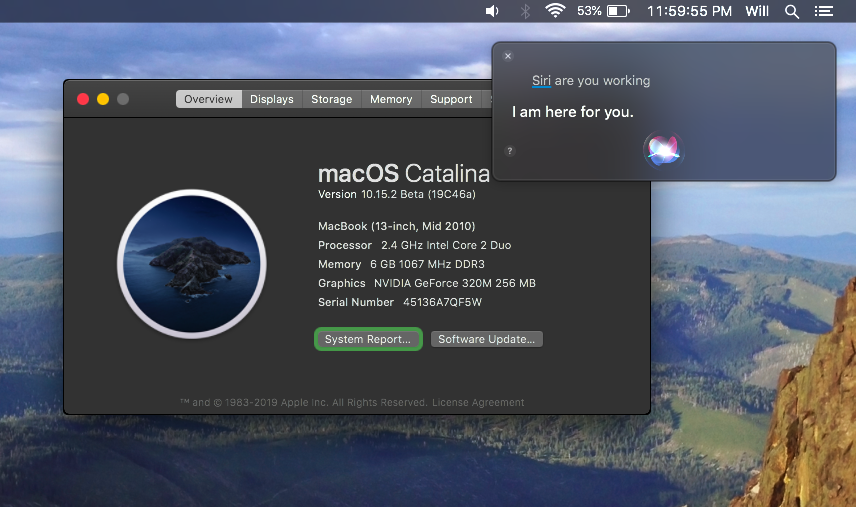Screen dimensions: 856x507
Task: Select the Overview tab
Action: 209,99
